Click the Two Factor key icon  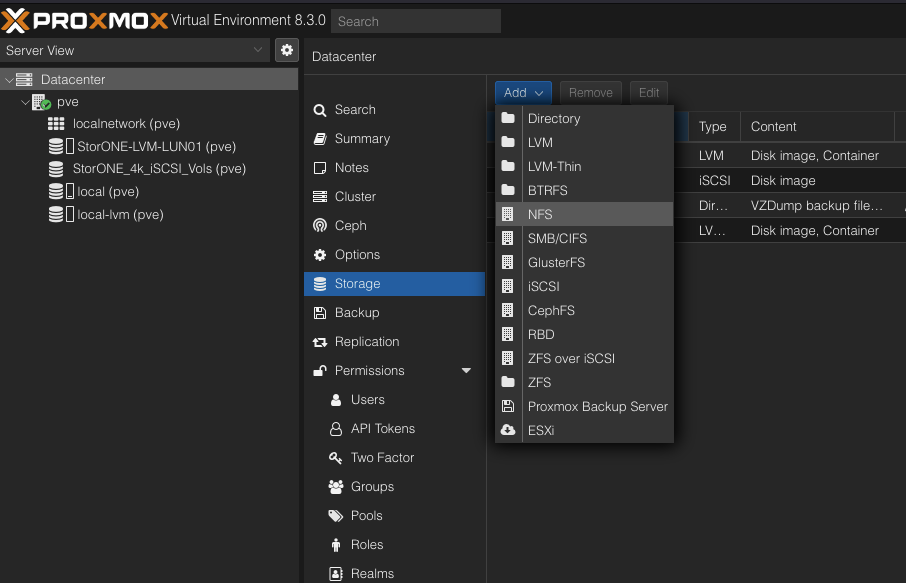(336, 458)
